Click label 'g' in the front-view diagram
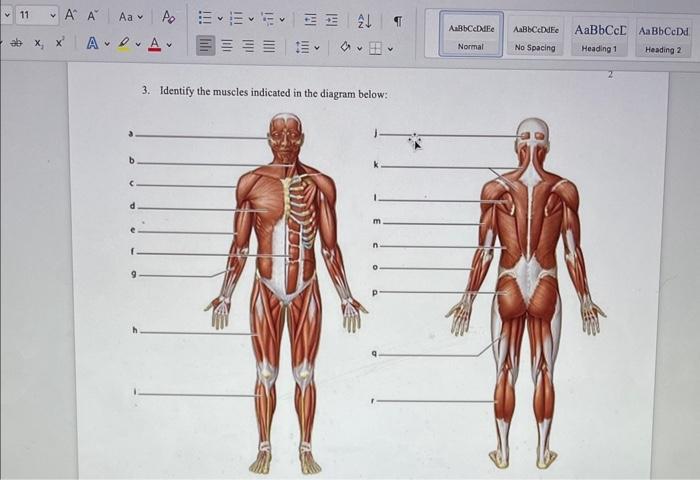This screenshot has height=480, width=700. pos(133,275)
